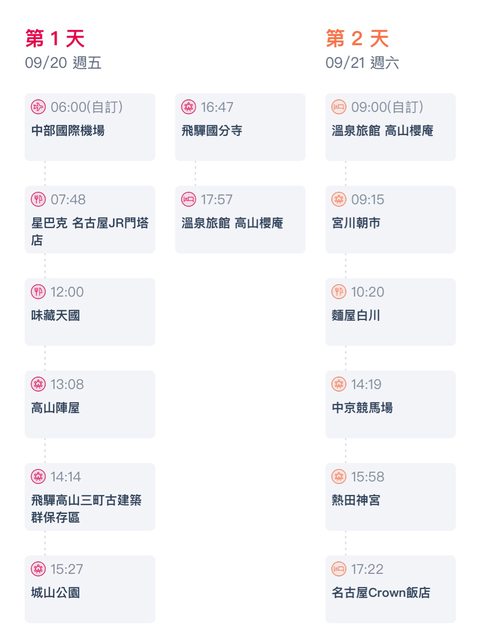Click the attraction icon beside 13:08
Viewport: 481px width, 640px height.
click(x=38, y=384)
